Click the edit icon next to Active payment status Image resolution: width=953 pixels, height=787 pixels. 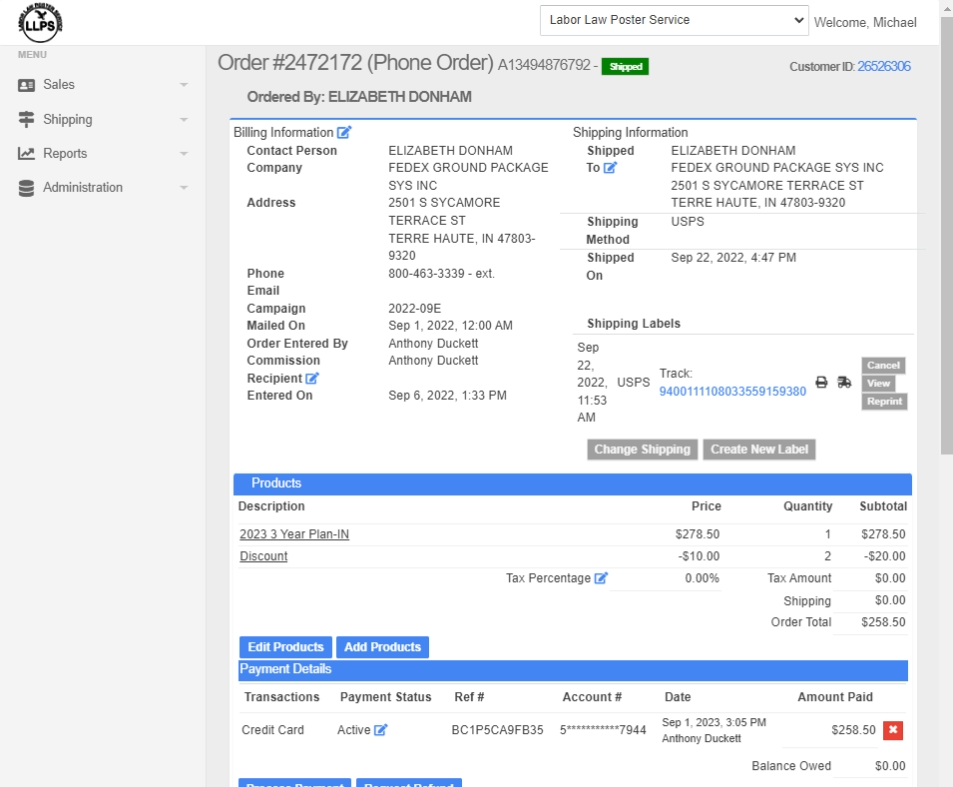pos(381,730)
